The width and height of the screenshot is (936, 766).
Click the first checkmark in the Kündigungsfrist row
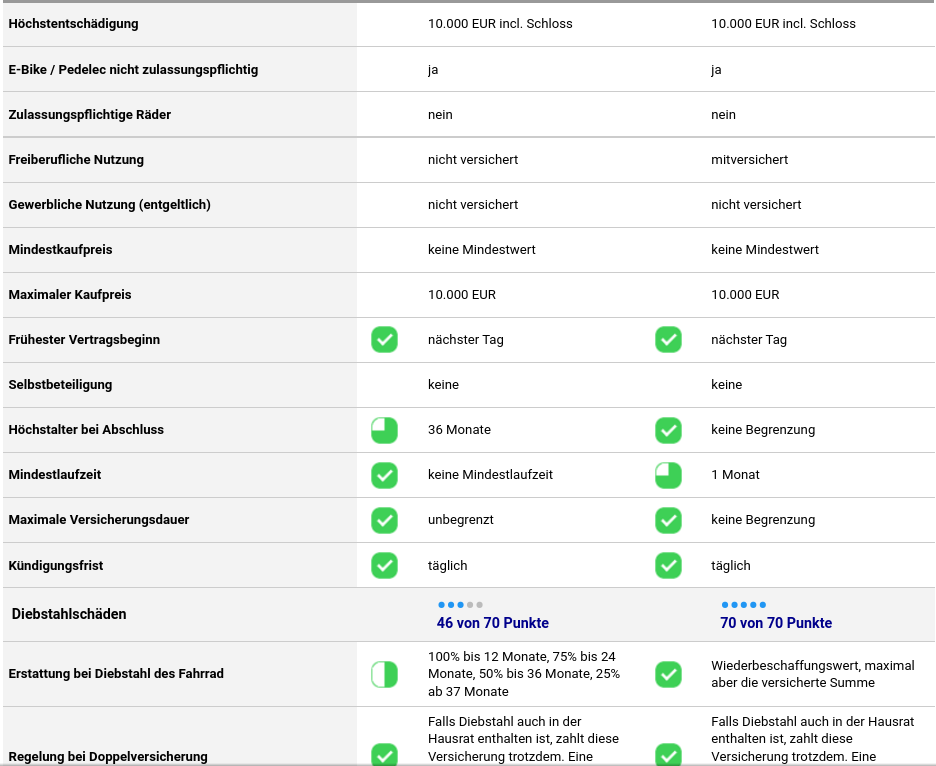coord(385,565)
